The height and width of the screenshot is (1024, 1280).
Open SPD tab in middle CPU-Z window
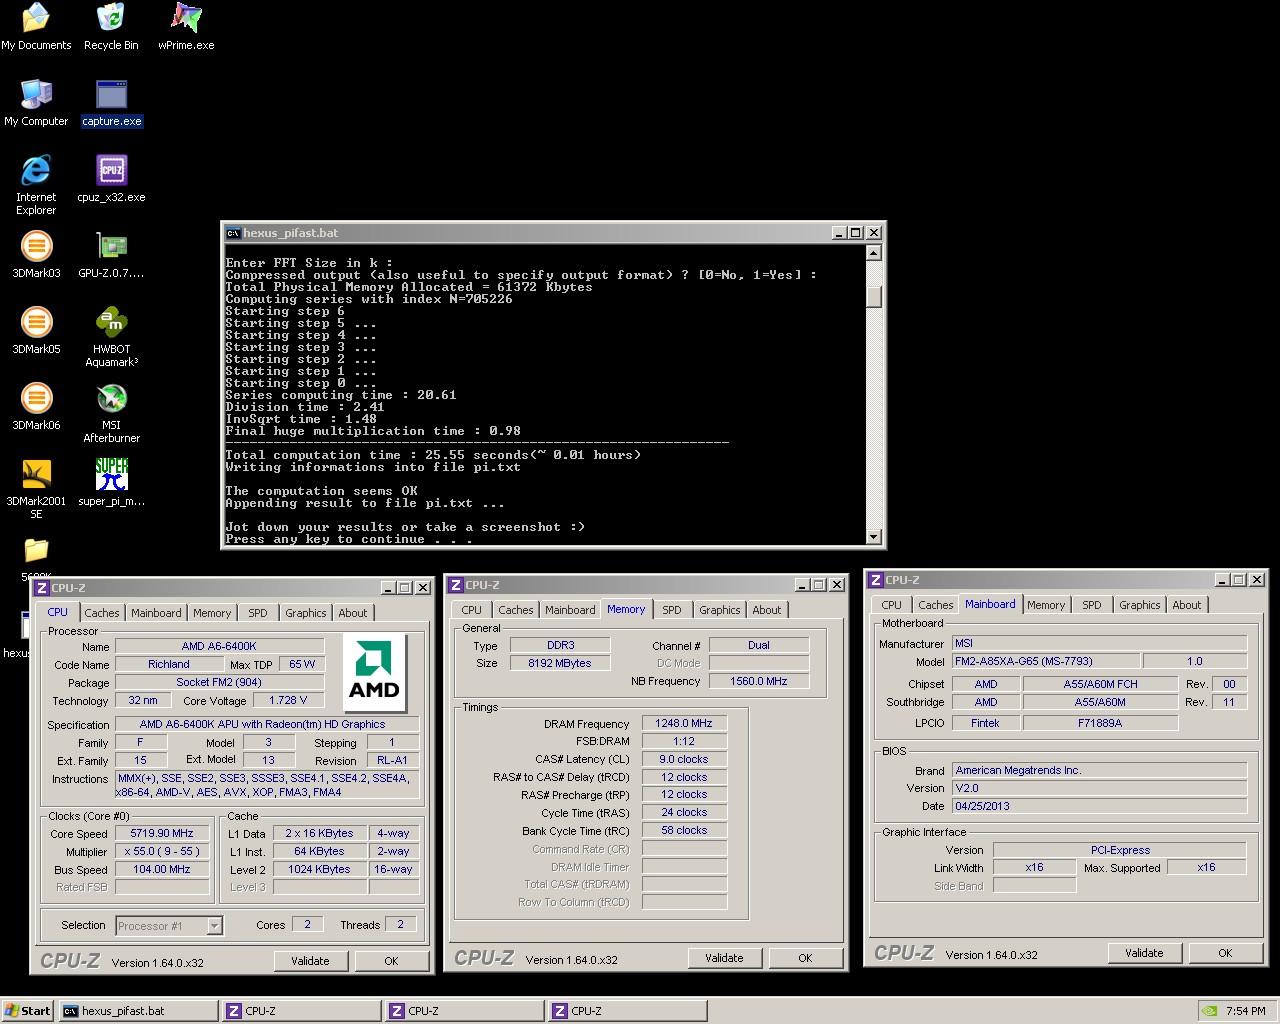click(x=671, y=610)
